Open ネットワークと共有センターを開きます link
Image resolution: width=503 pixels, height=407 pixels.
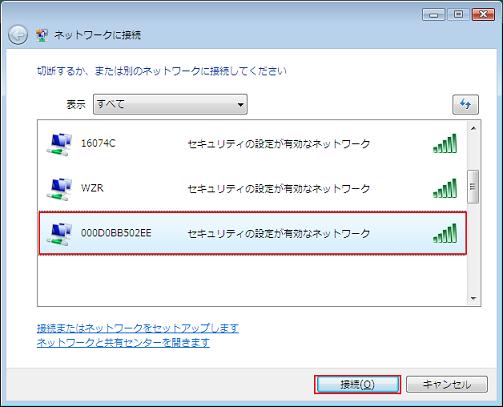[123, 342]
